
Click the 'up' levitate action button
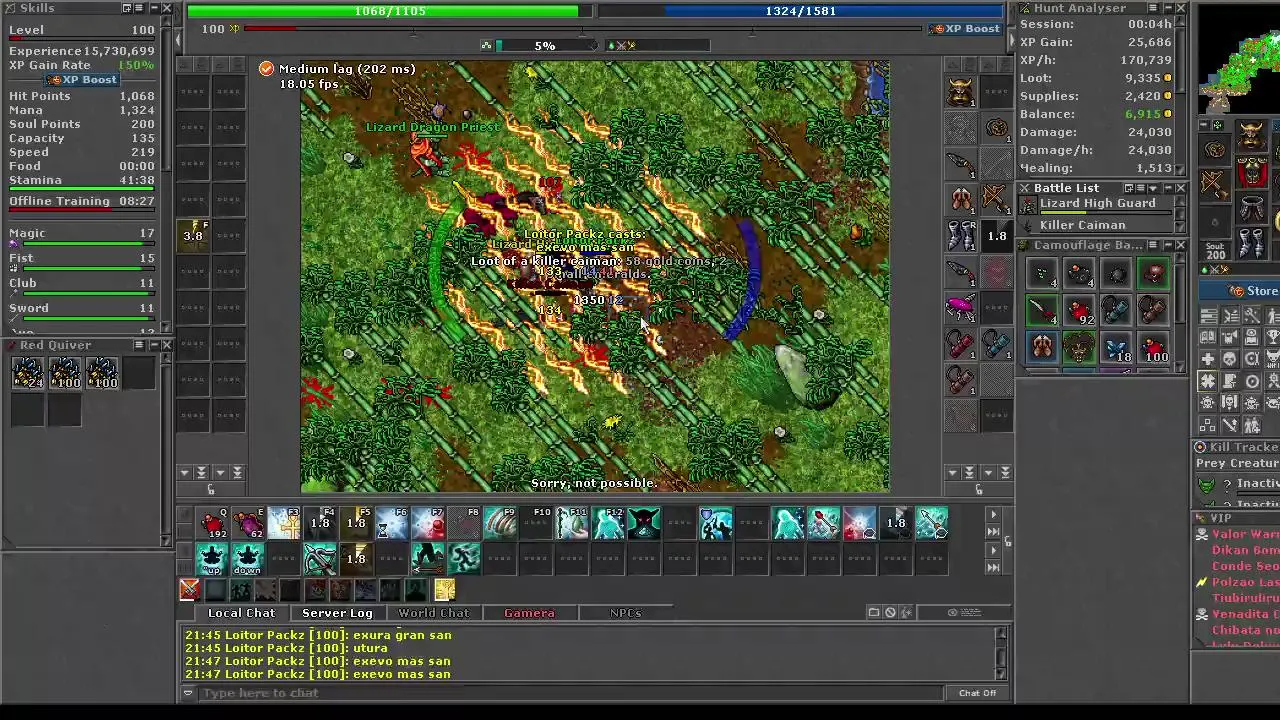point(212,558)
